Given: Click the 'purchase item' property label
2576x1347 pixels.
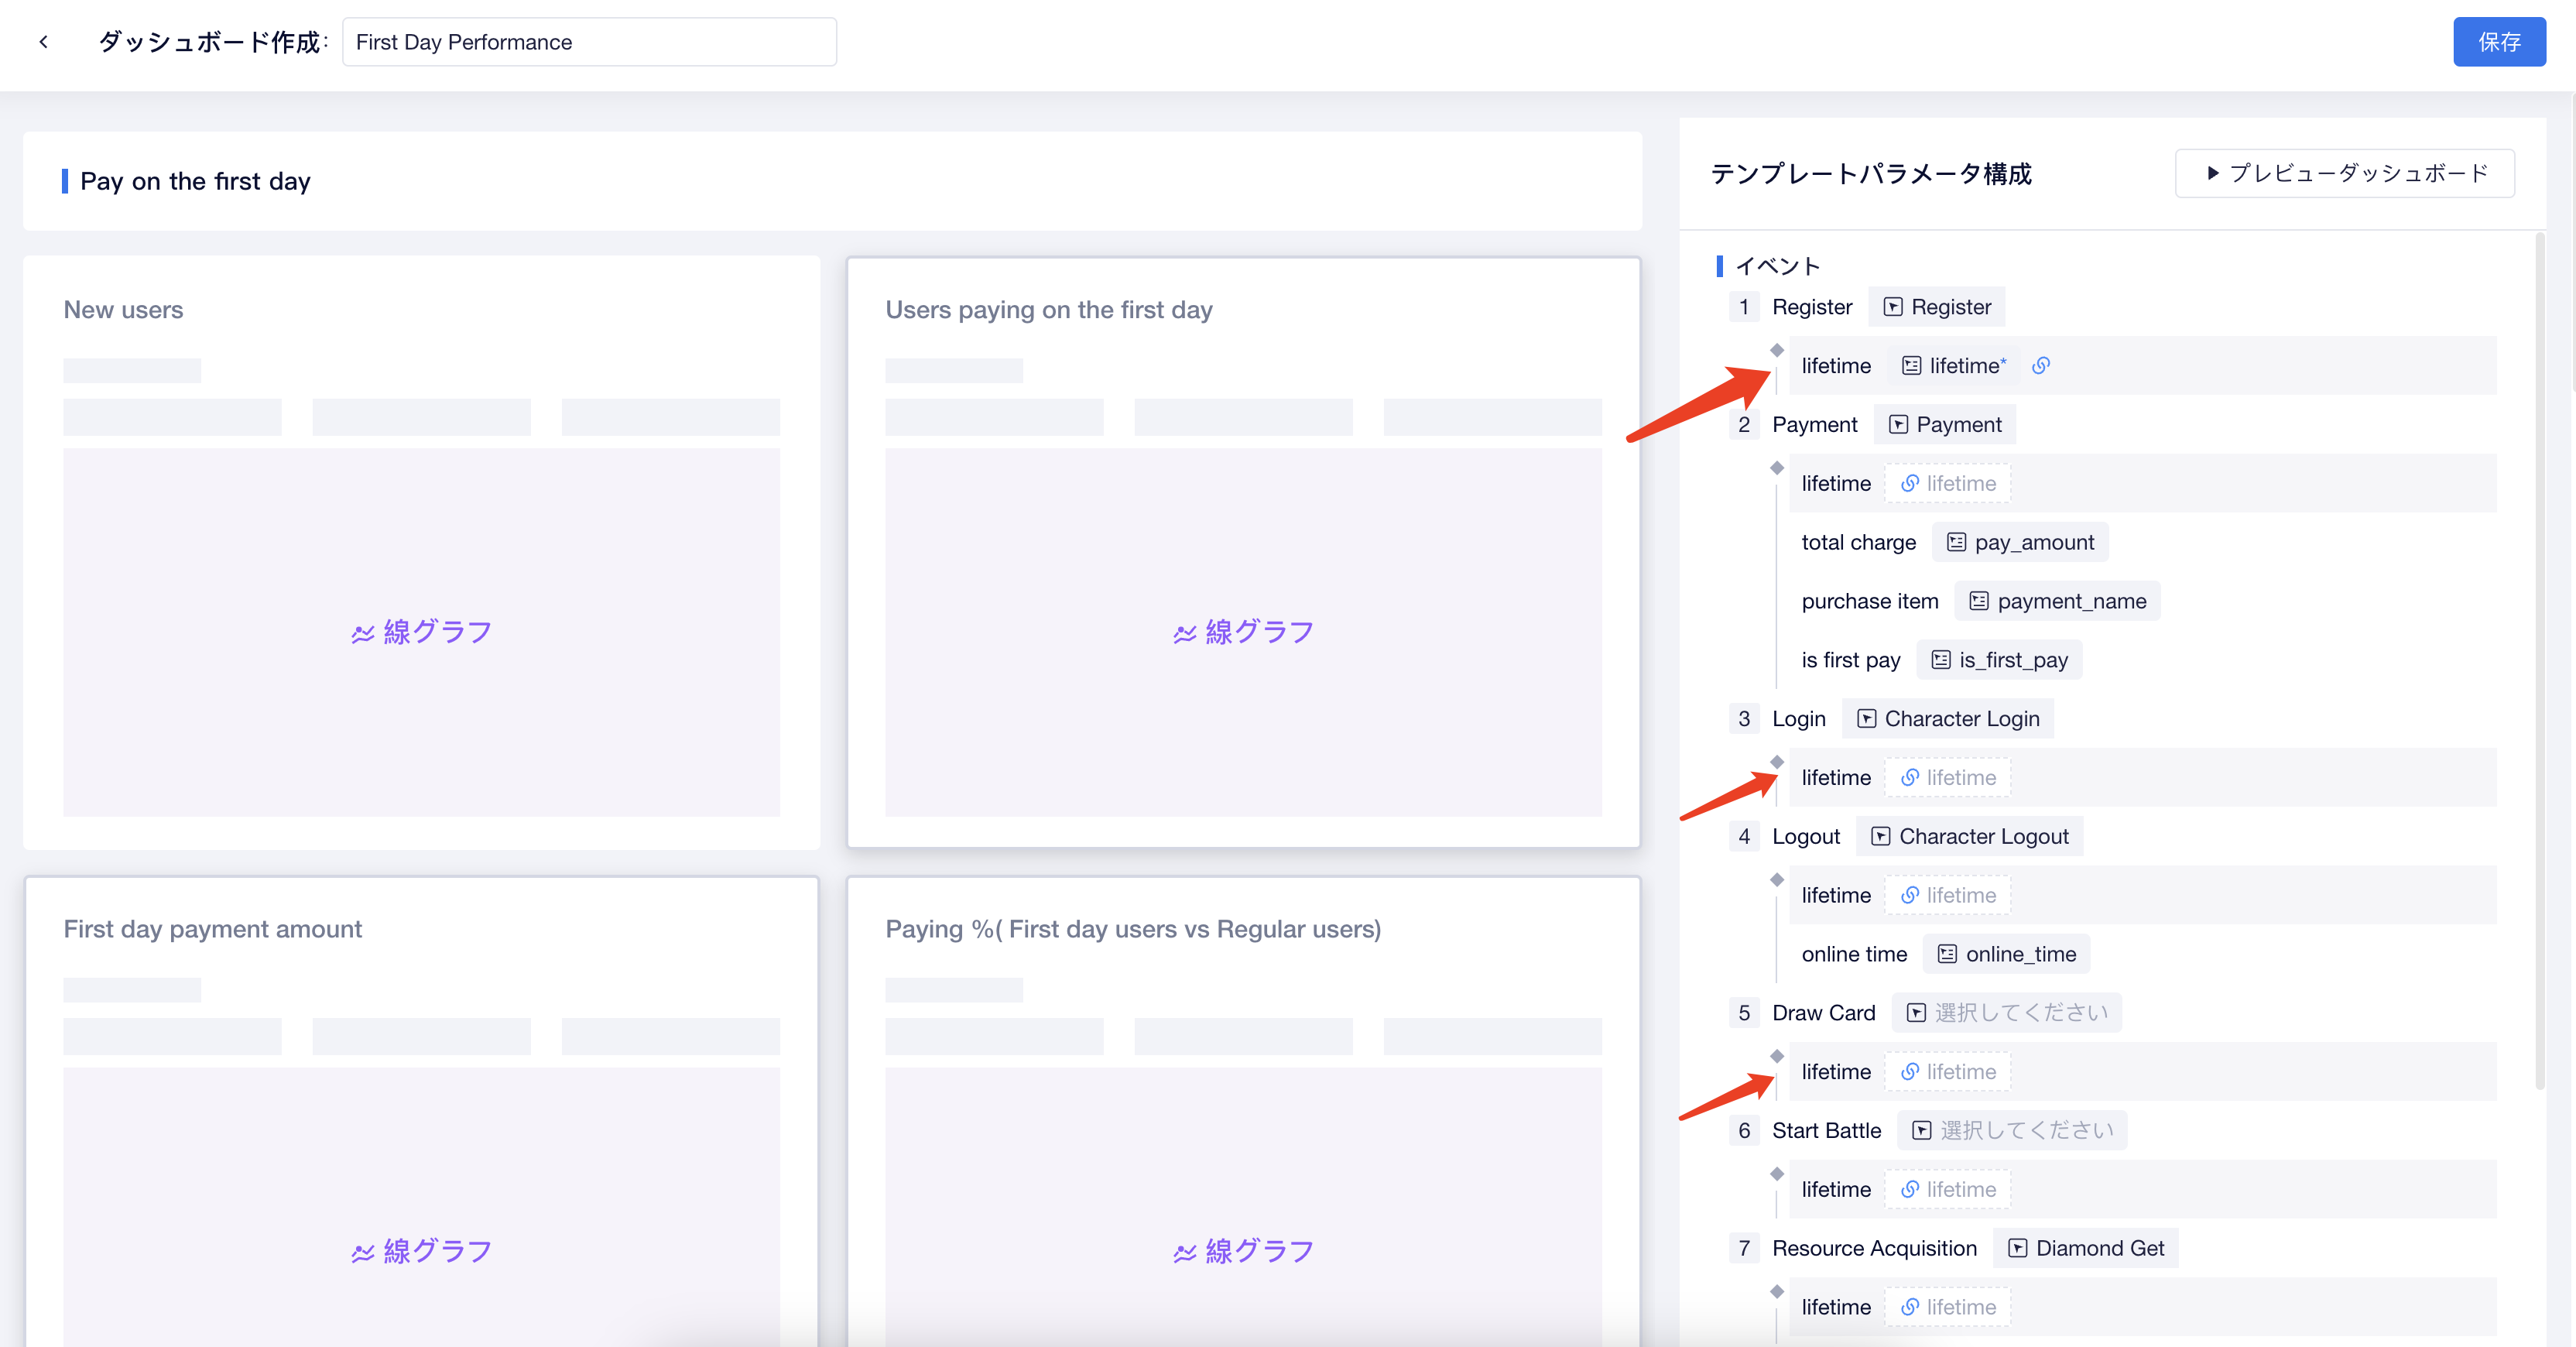Looking at the screenshot, I should pos(1870,602).
